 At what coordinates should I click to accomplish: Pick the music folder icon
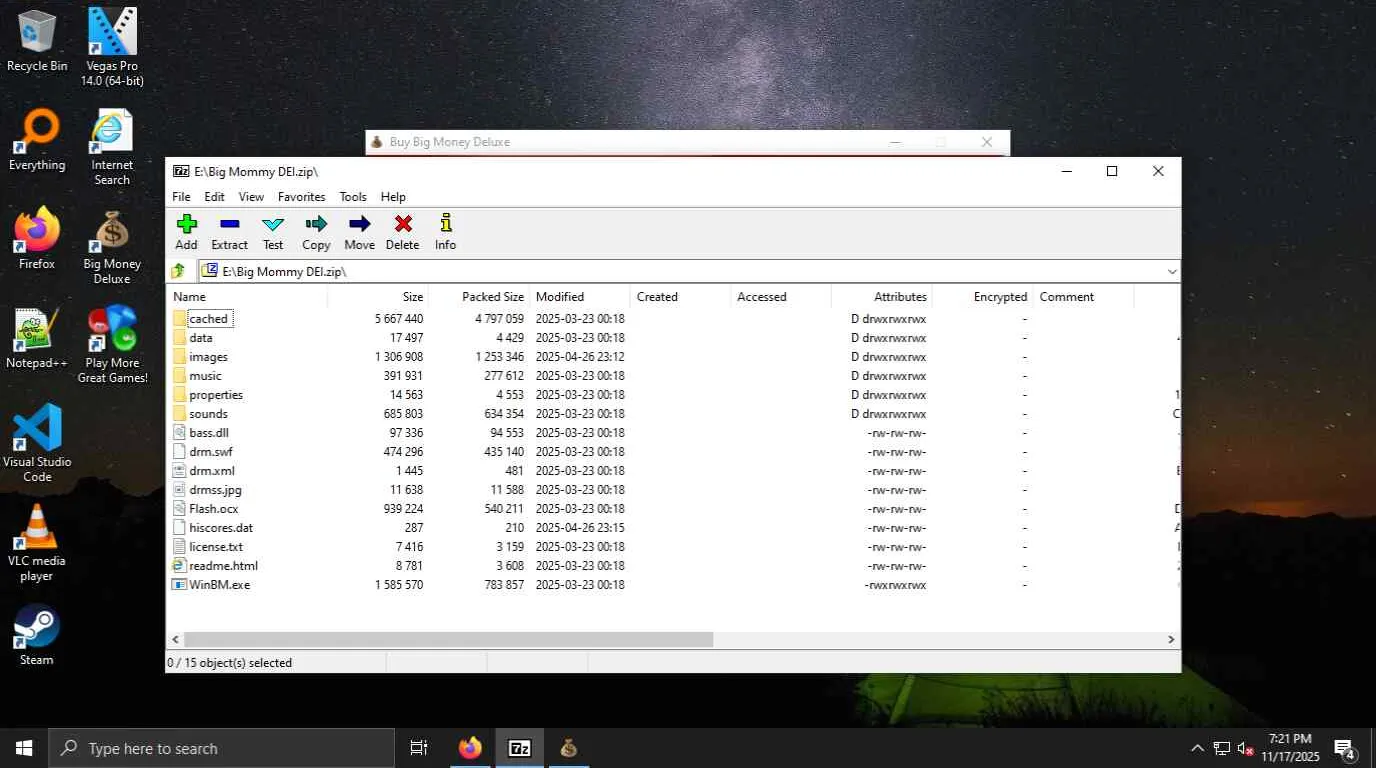179,375
